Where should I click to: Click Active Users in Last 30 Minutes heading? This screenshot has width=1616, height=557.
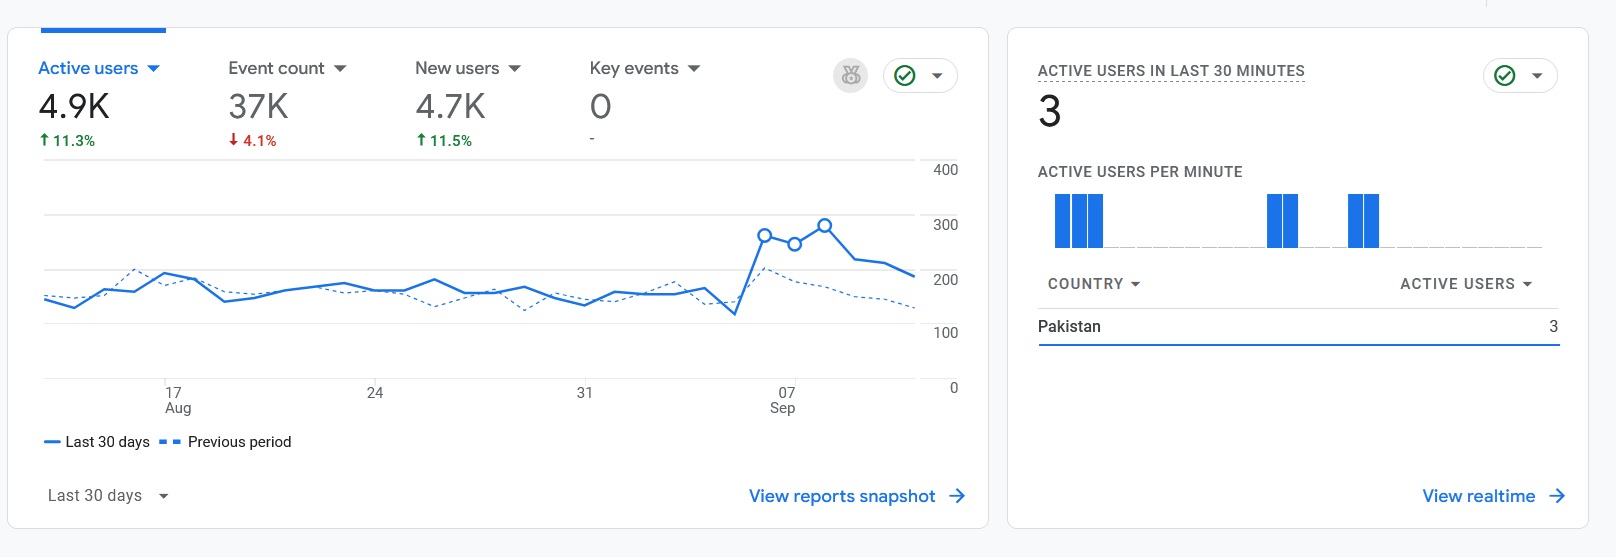point(1171,71)
